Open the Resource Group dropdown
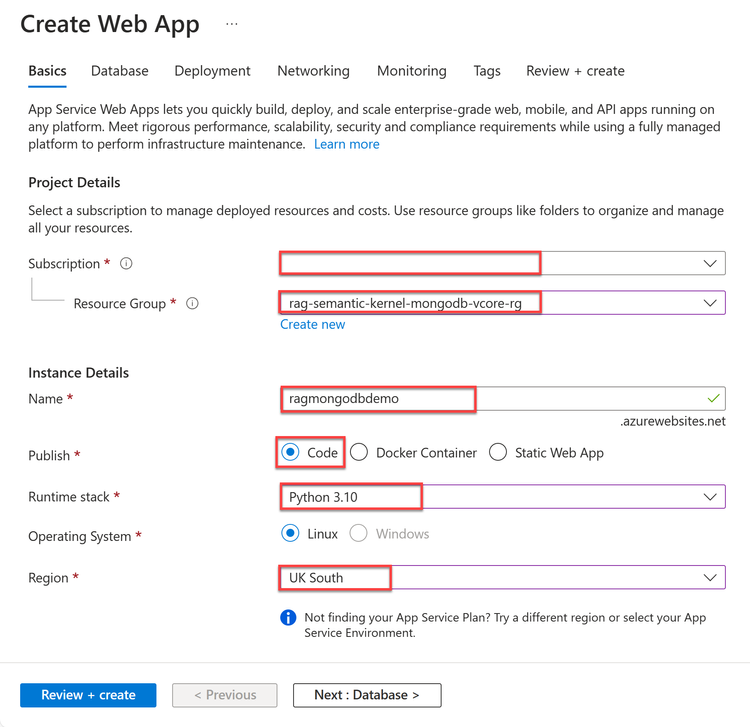 pyautogui.click(x=710, y=303)
